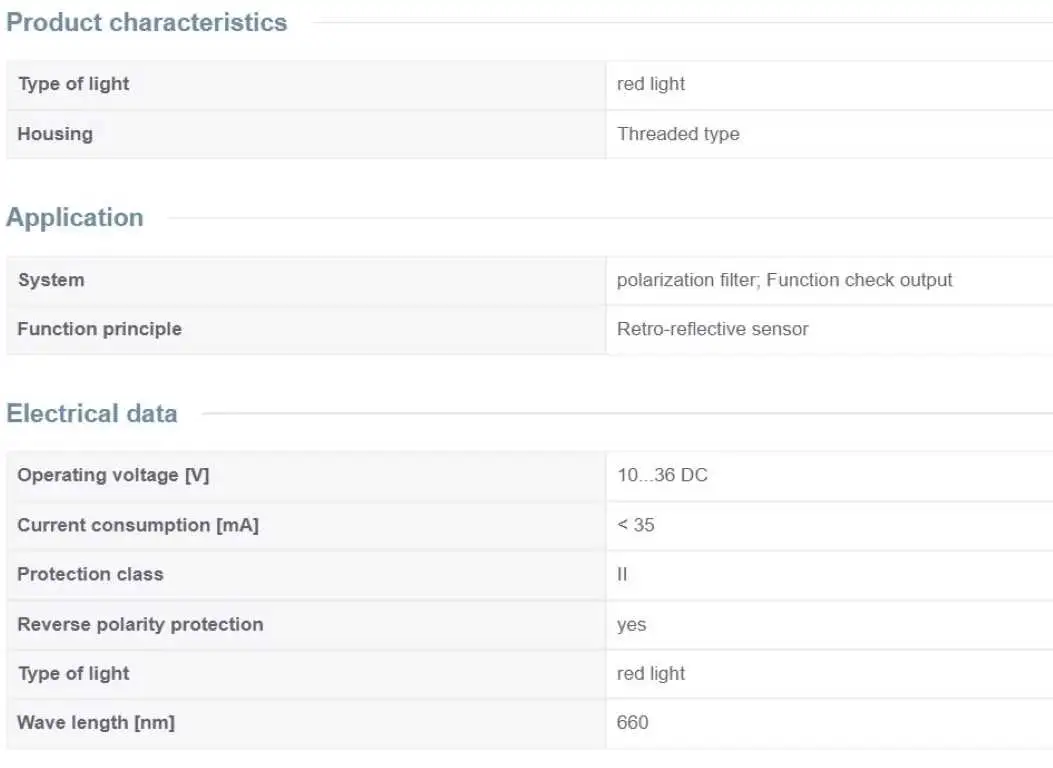The width and height of the screenshot is (1053, 768).
Task: Click the Retro-reflective sensor value
Action: [713, 329]
